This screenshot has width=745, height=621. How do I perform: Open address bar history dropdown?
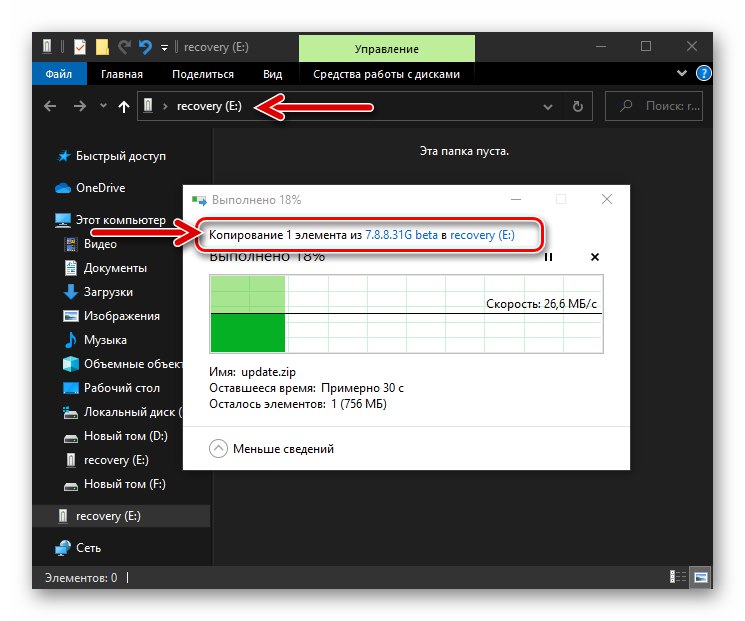pos(548,106)
